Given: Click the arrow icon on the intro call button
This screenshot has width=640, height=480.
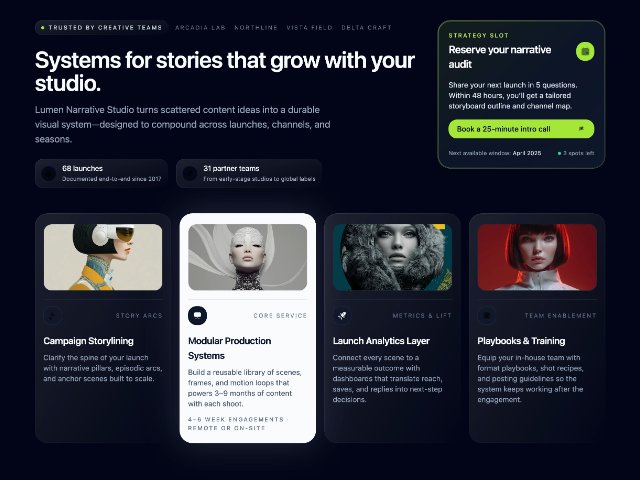Looking at the screenshot, I should pyautogui.click(x=581, y=129).
